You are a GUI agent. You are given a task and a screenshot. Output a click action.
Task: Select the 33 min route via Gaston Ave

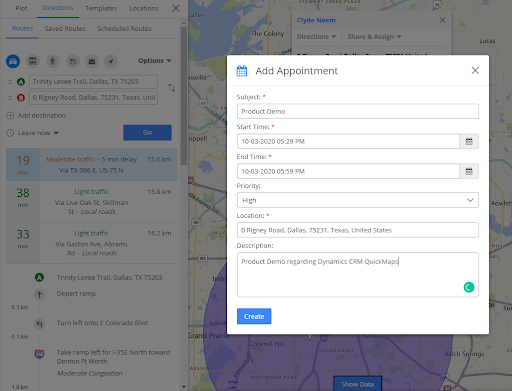click(92, 243)
